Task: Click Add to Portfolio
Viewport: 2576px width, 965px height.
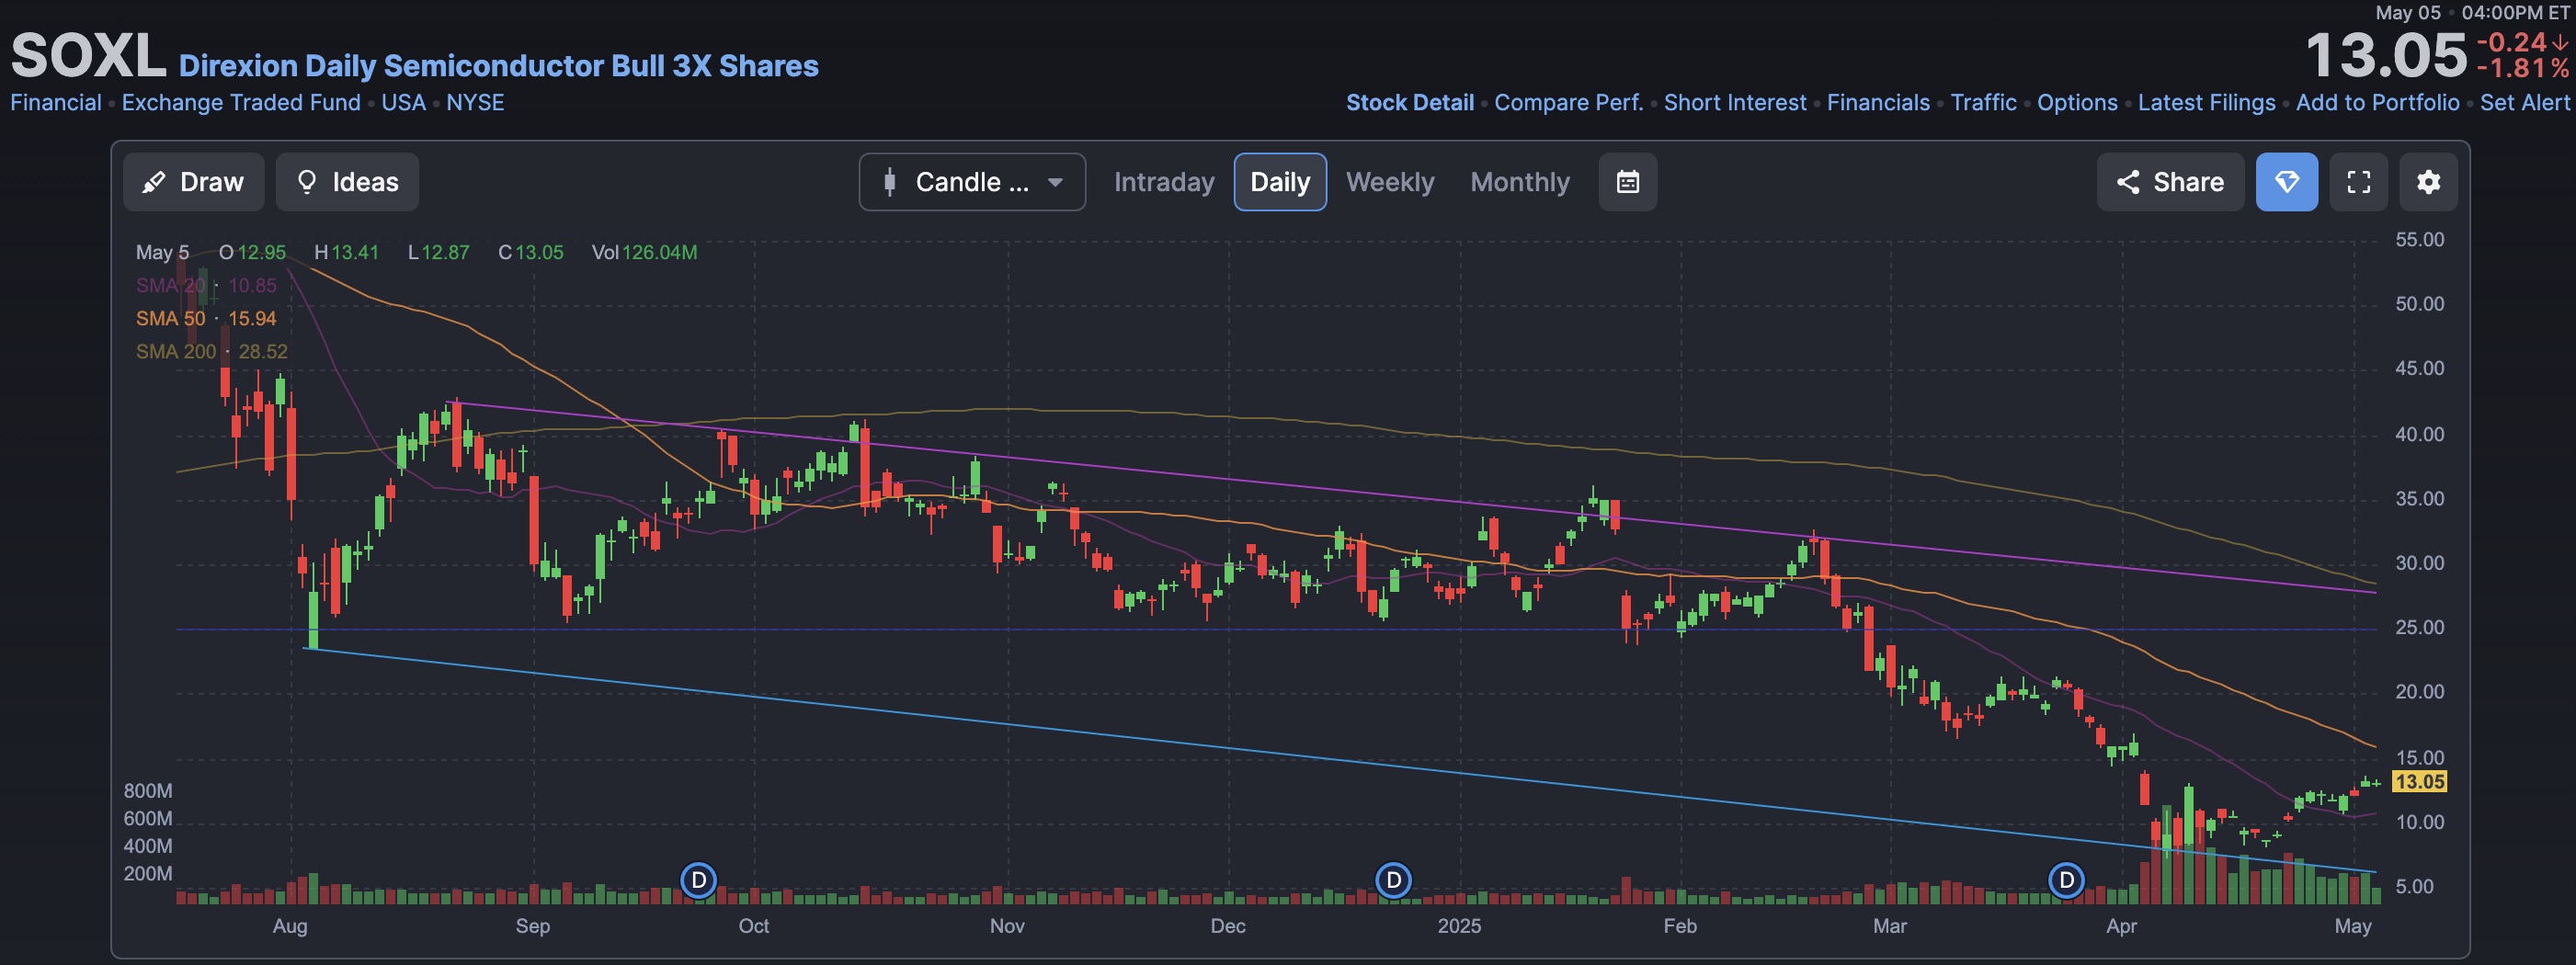Action: coord(2377,103)
